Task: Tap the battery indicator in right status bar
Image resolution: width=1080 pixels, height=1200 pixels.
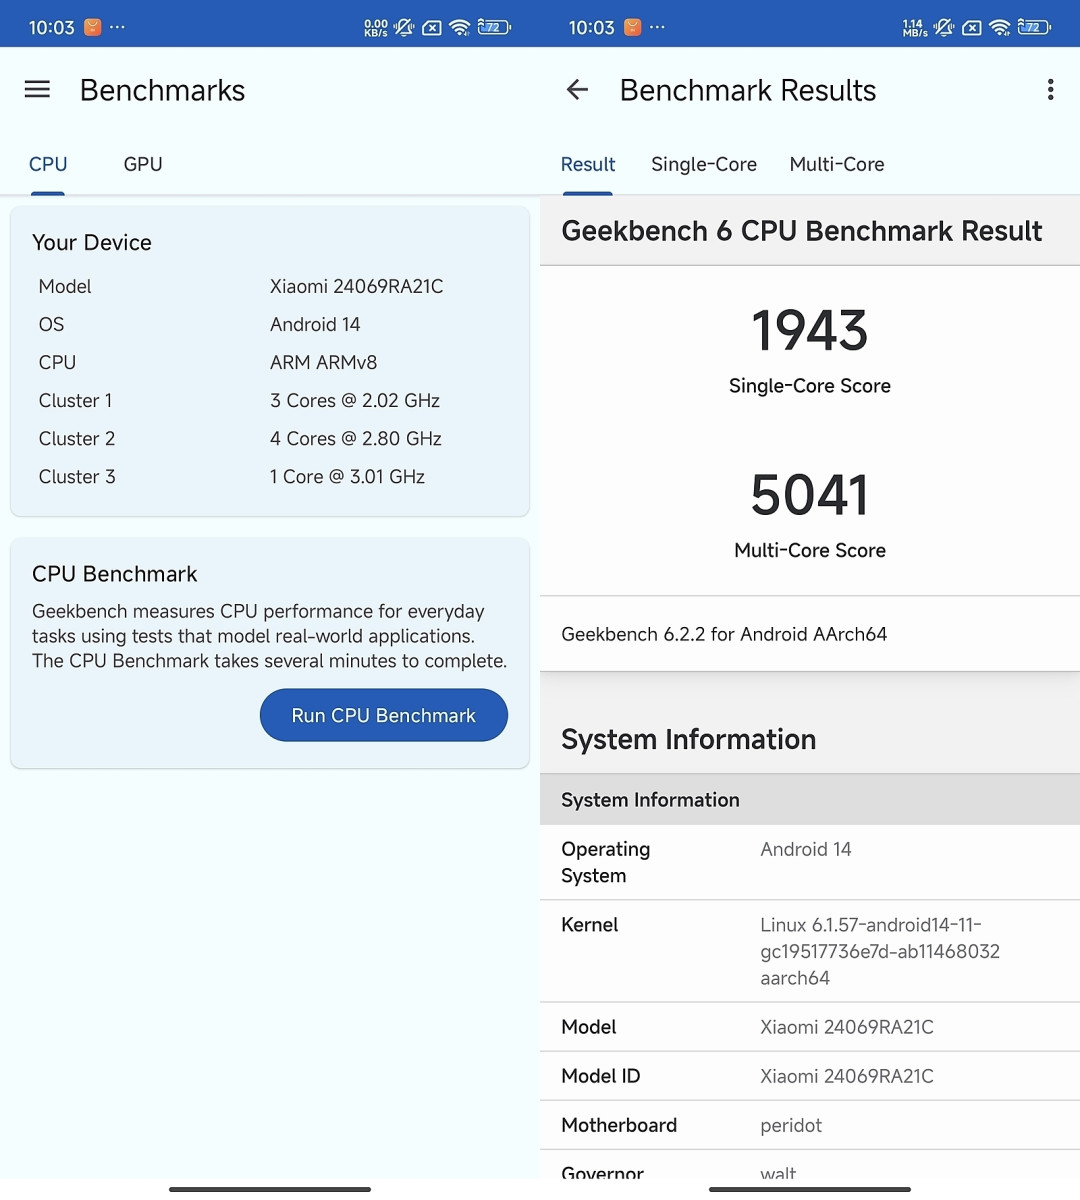Action: point(1034,27)
